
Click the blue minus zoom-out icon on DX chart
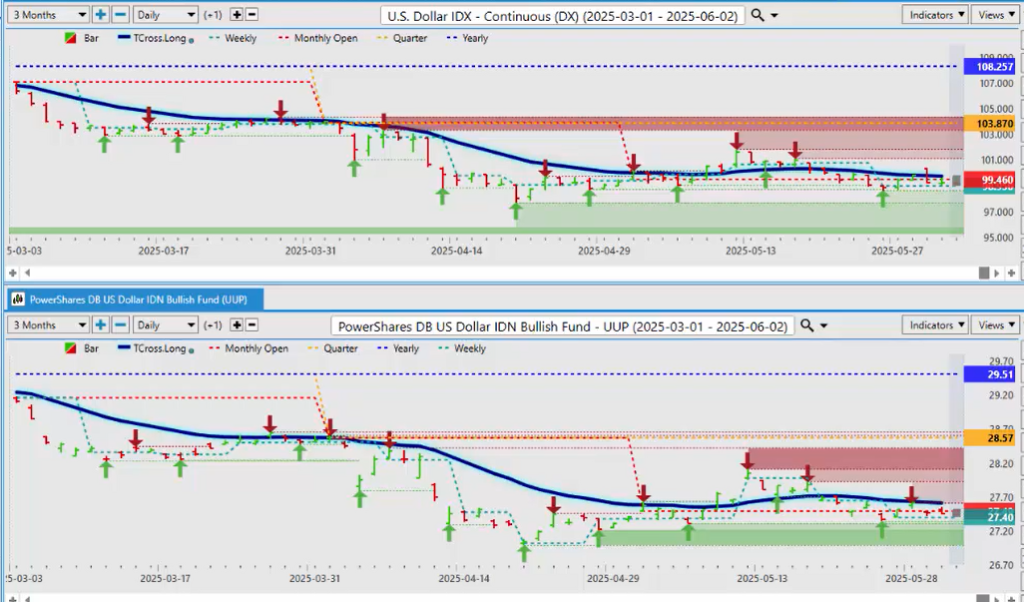119,15
